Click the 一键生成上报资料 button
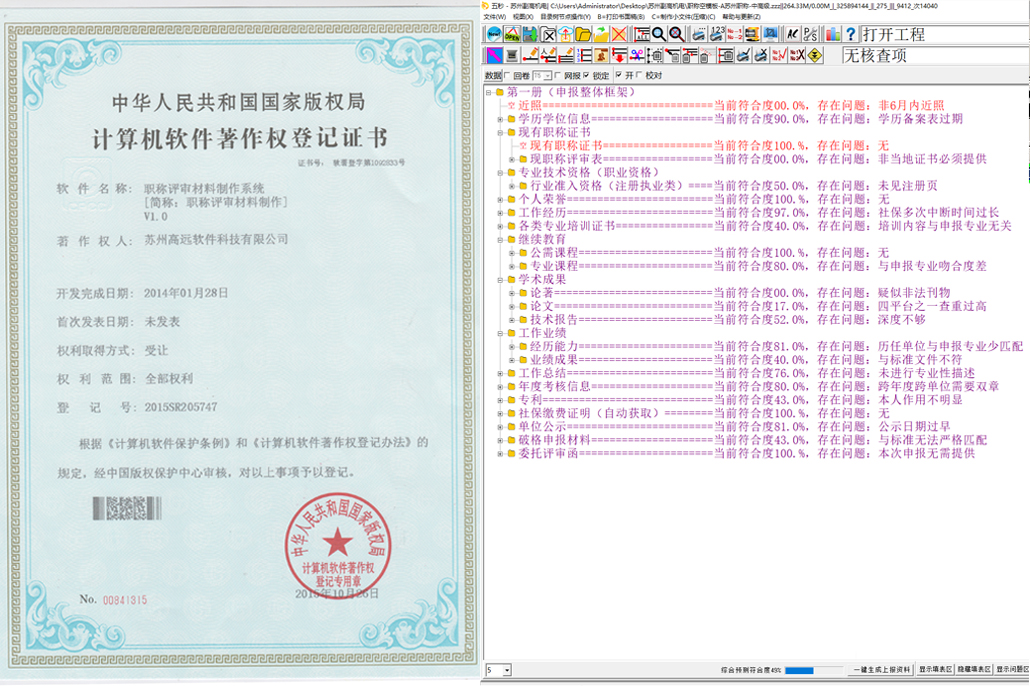 coord(881,670)
